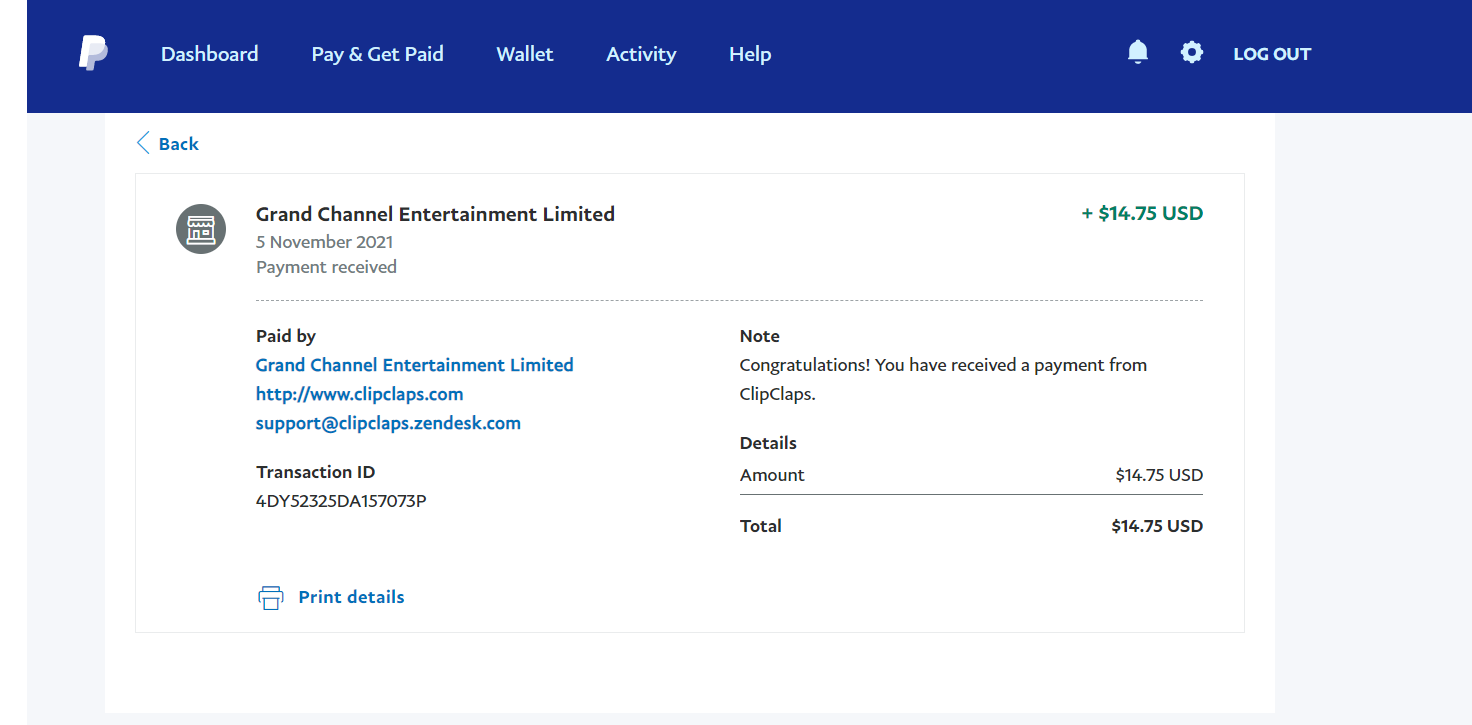Screen dimensions: 1472x725
Task: Open the settings gear icon
Action: tap(1192, 52)
